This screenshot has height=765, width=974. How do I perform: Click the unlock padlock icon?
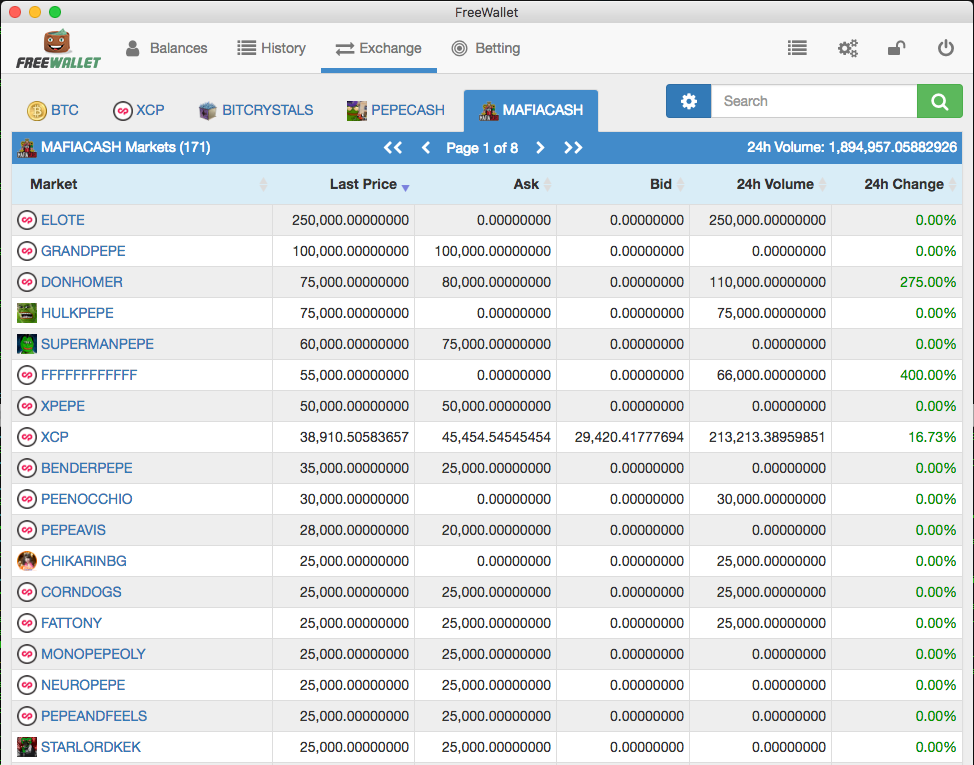896,48
